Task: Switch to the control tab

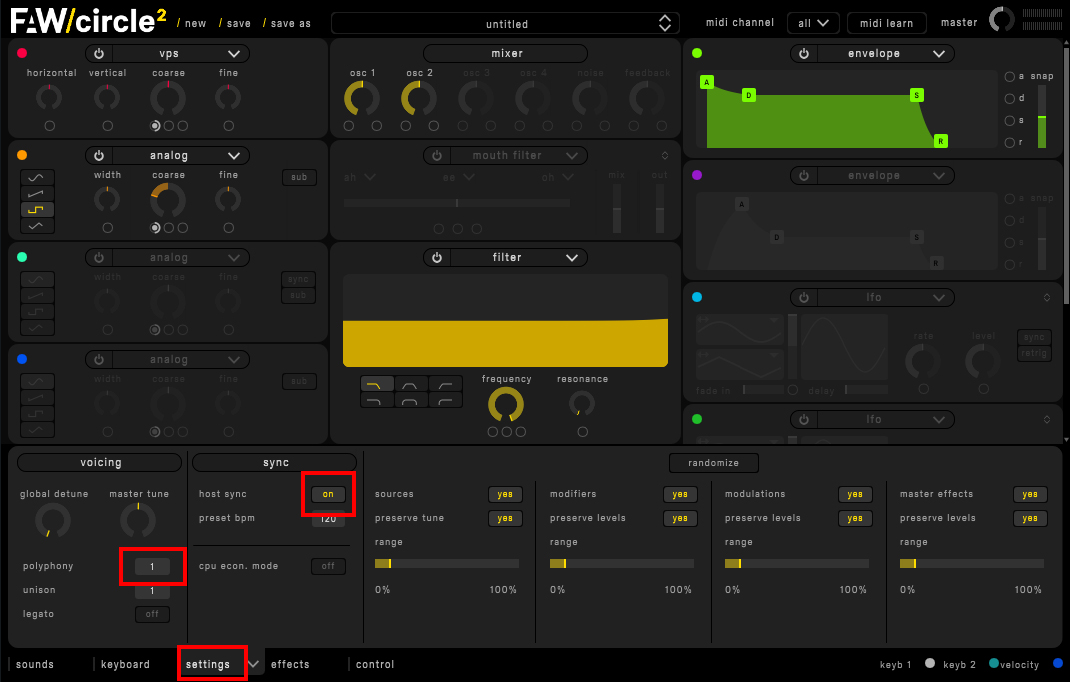Action: point(375,664)
